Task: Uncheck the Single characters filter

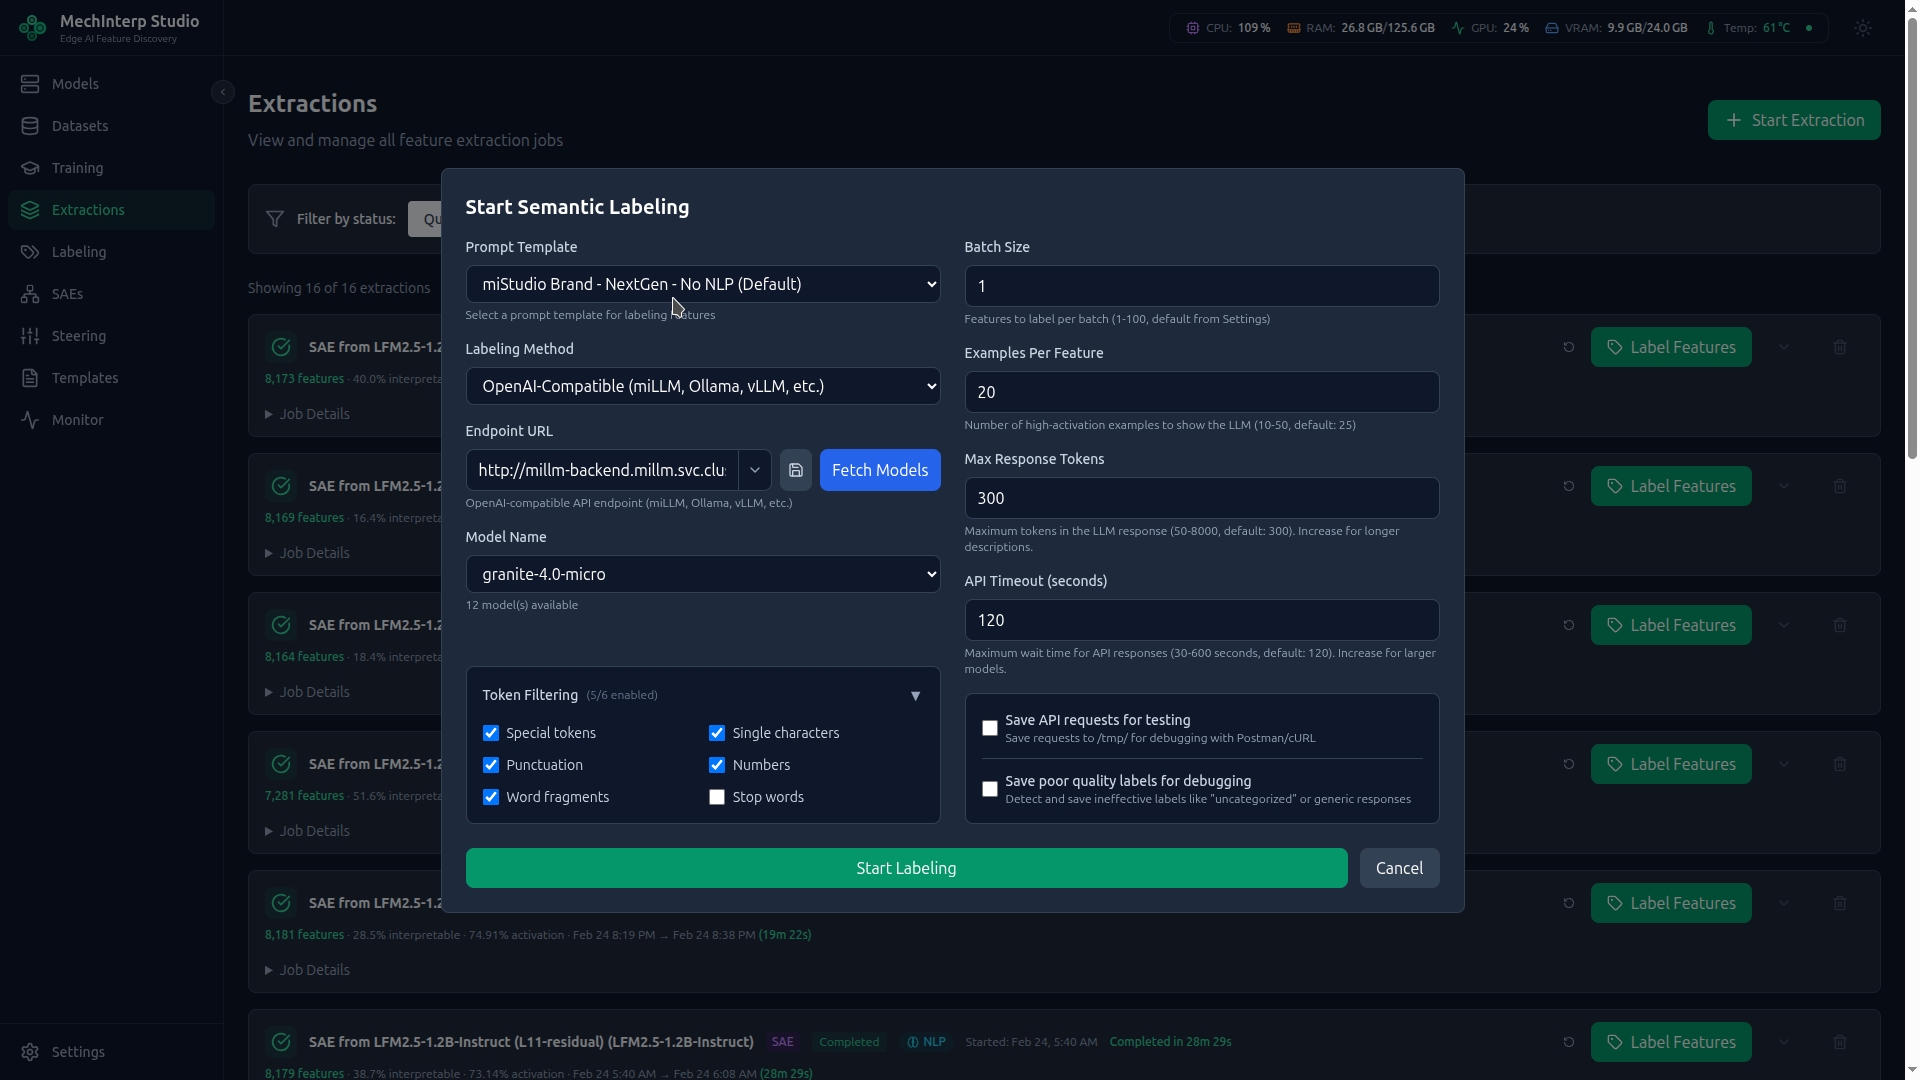Action: coord(717,733)
